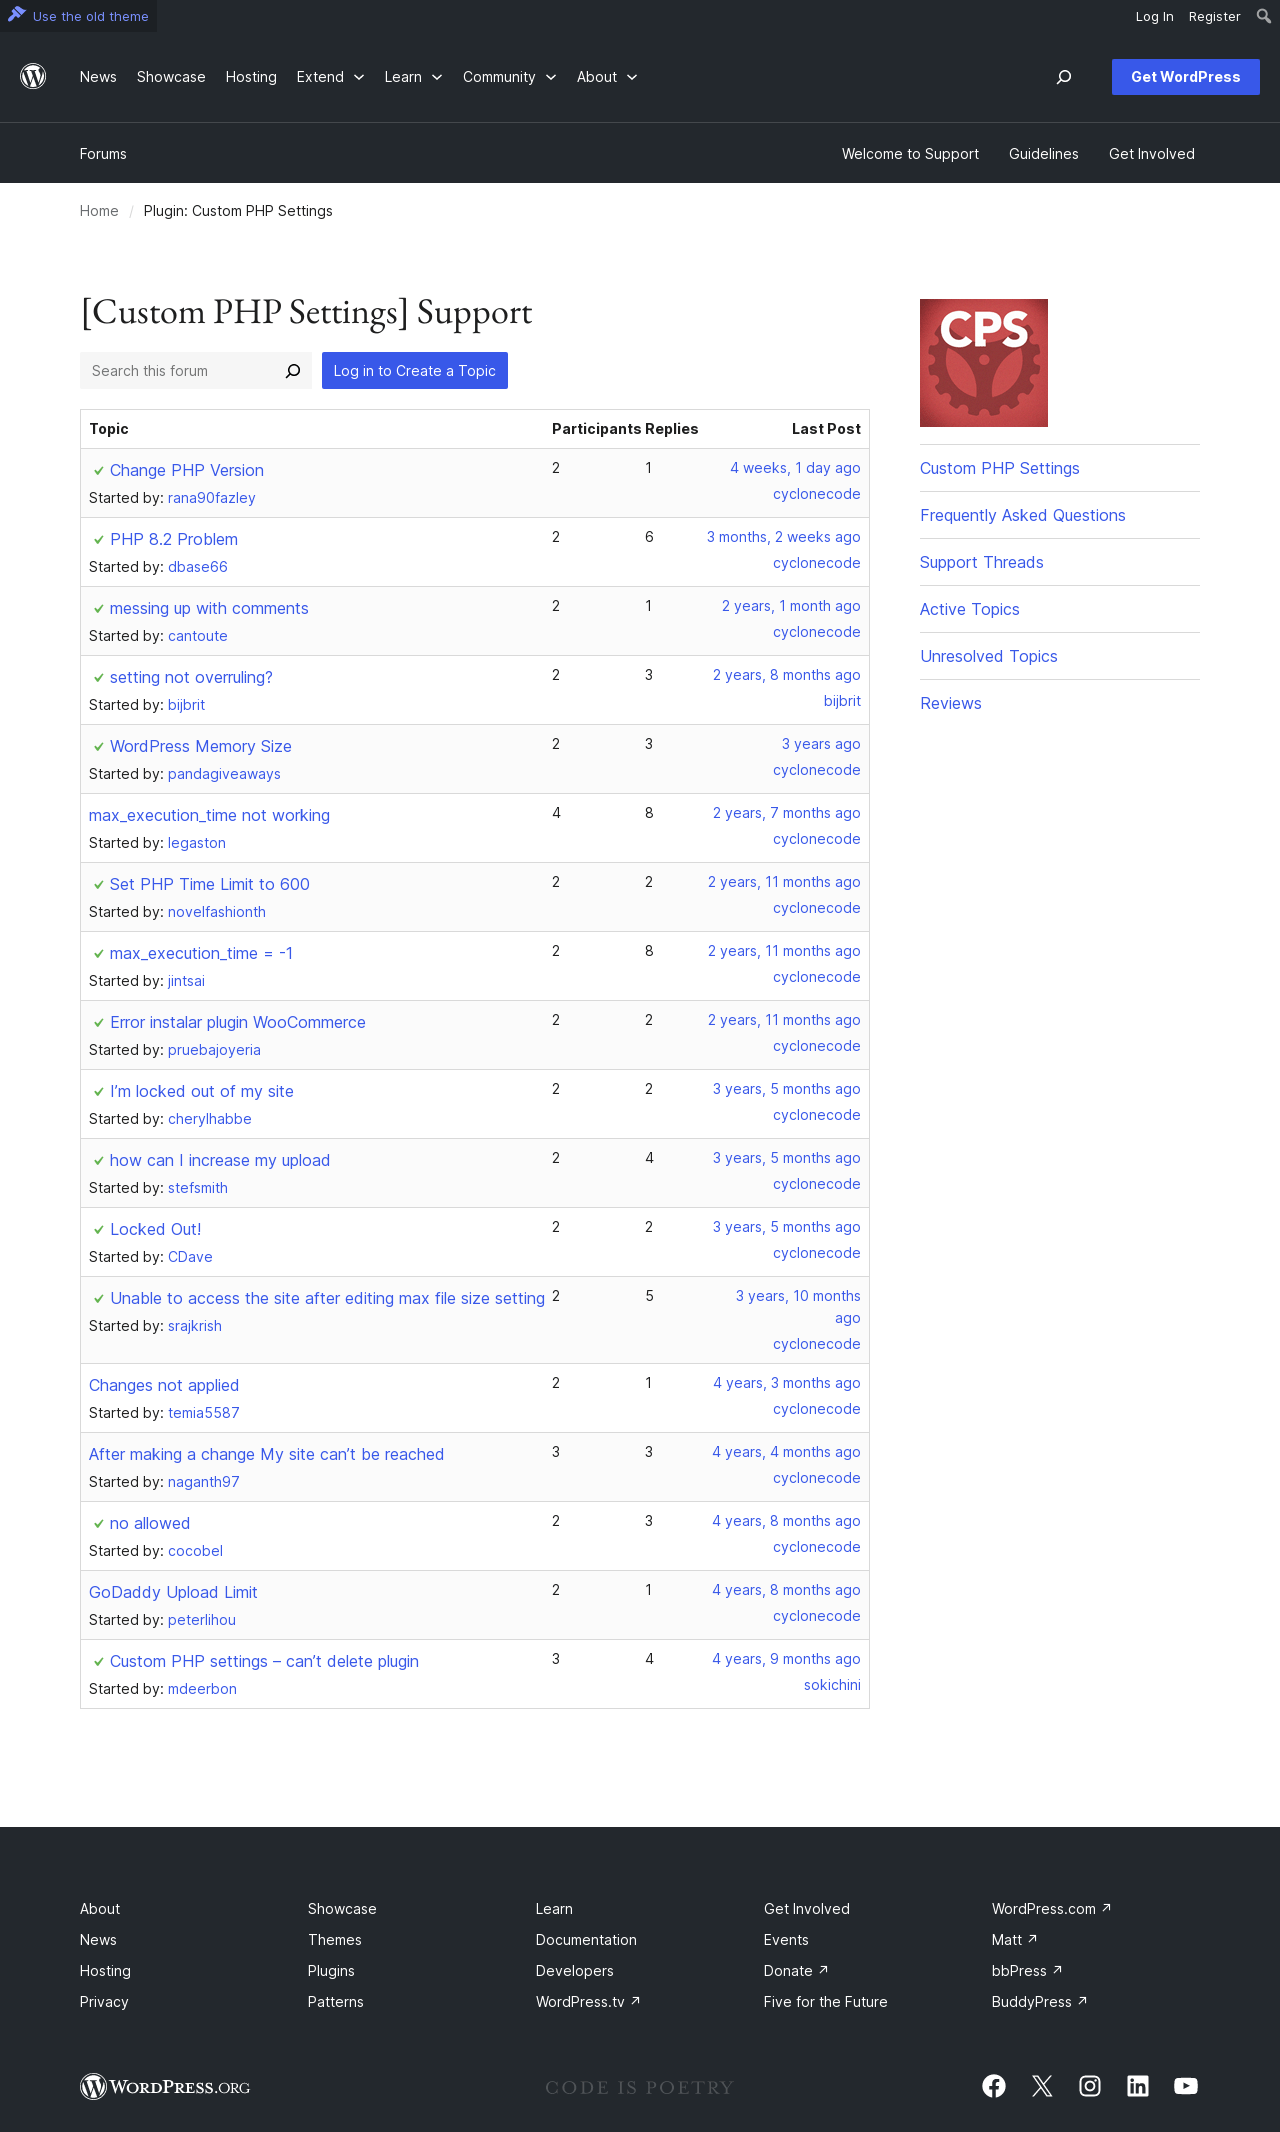
Task: Open the X social icon in footer
Action: point(1042,2086)
